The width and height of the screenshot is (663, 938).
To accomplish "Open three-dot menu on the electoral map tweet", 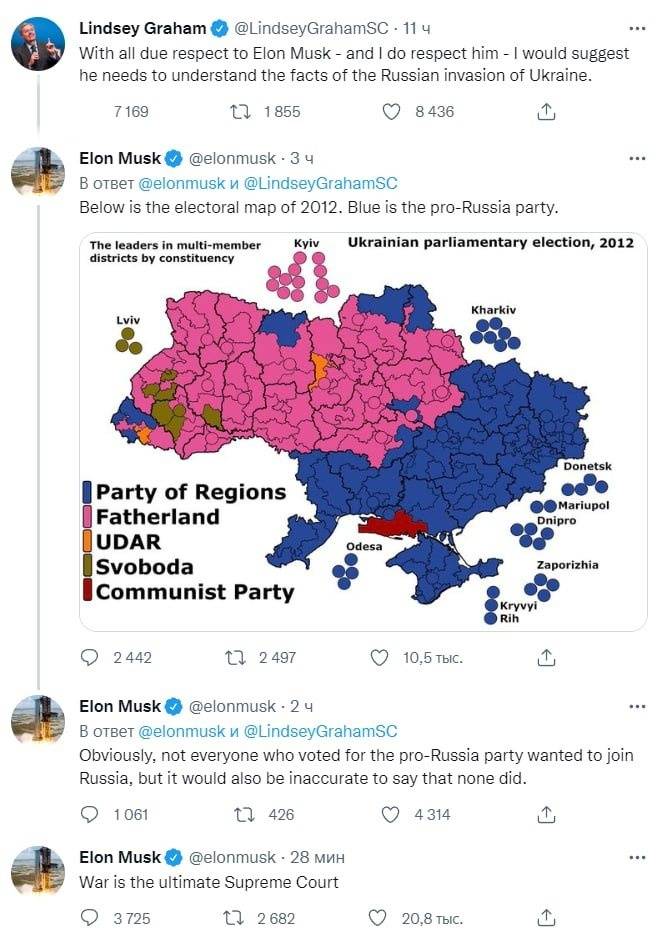I will pos(638,159).
